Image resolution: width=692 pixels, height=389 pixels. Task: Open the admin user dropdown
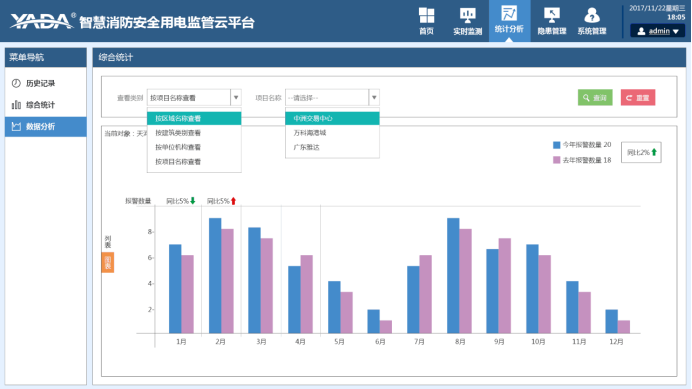[x=658, y=31]
